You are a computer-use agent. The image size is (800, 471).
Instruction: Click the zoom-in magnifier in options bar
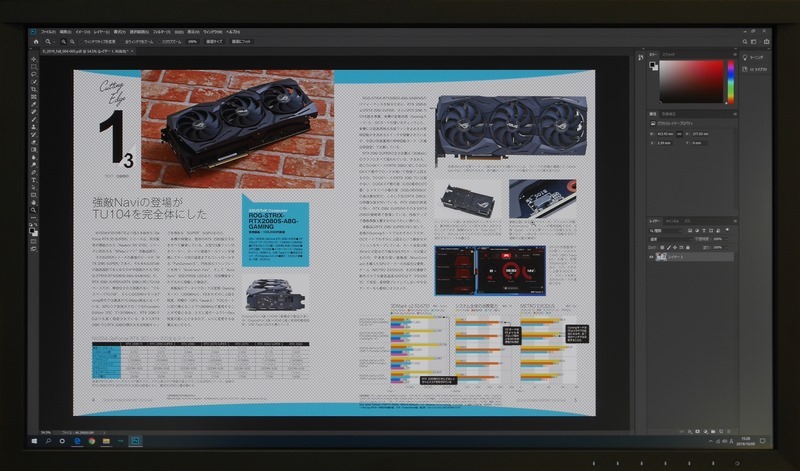click(64, 42)
